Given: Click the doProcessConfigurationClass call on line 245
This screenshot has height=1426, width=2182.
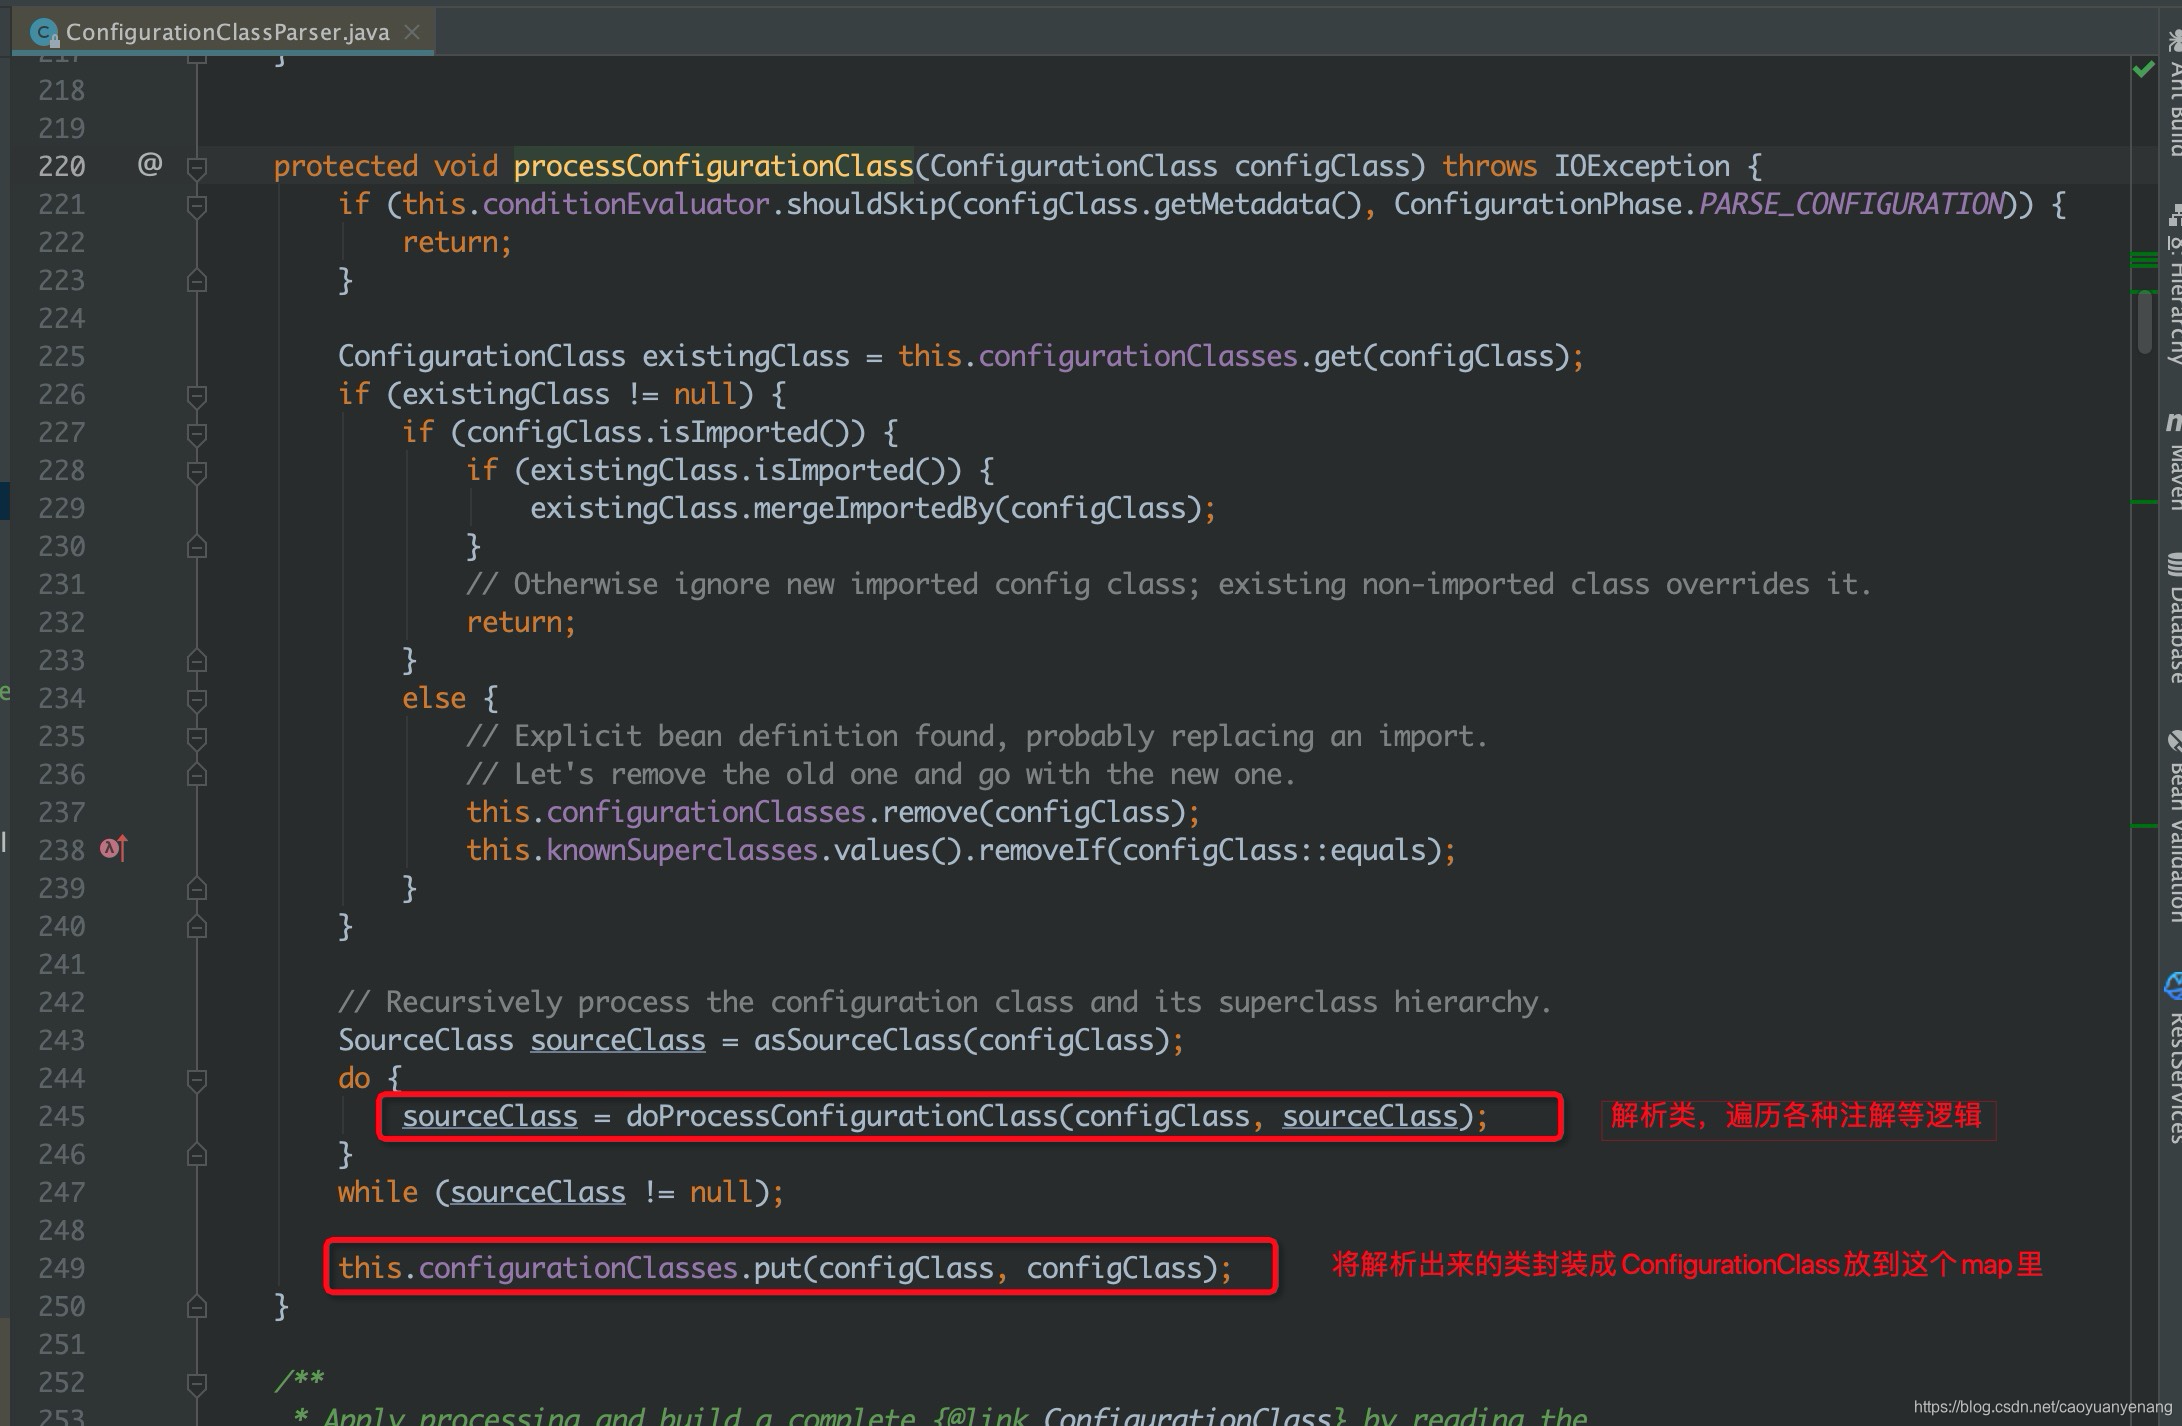Looking at the screenshot, I should pyautogui.click(x=842, y=1116).
